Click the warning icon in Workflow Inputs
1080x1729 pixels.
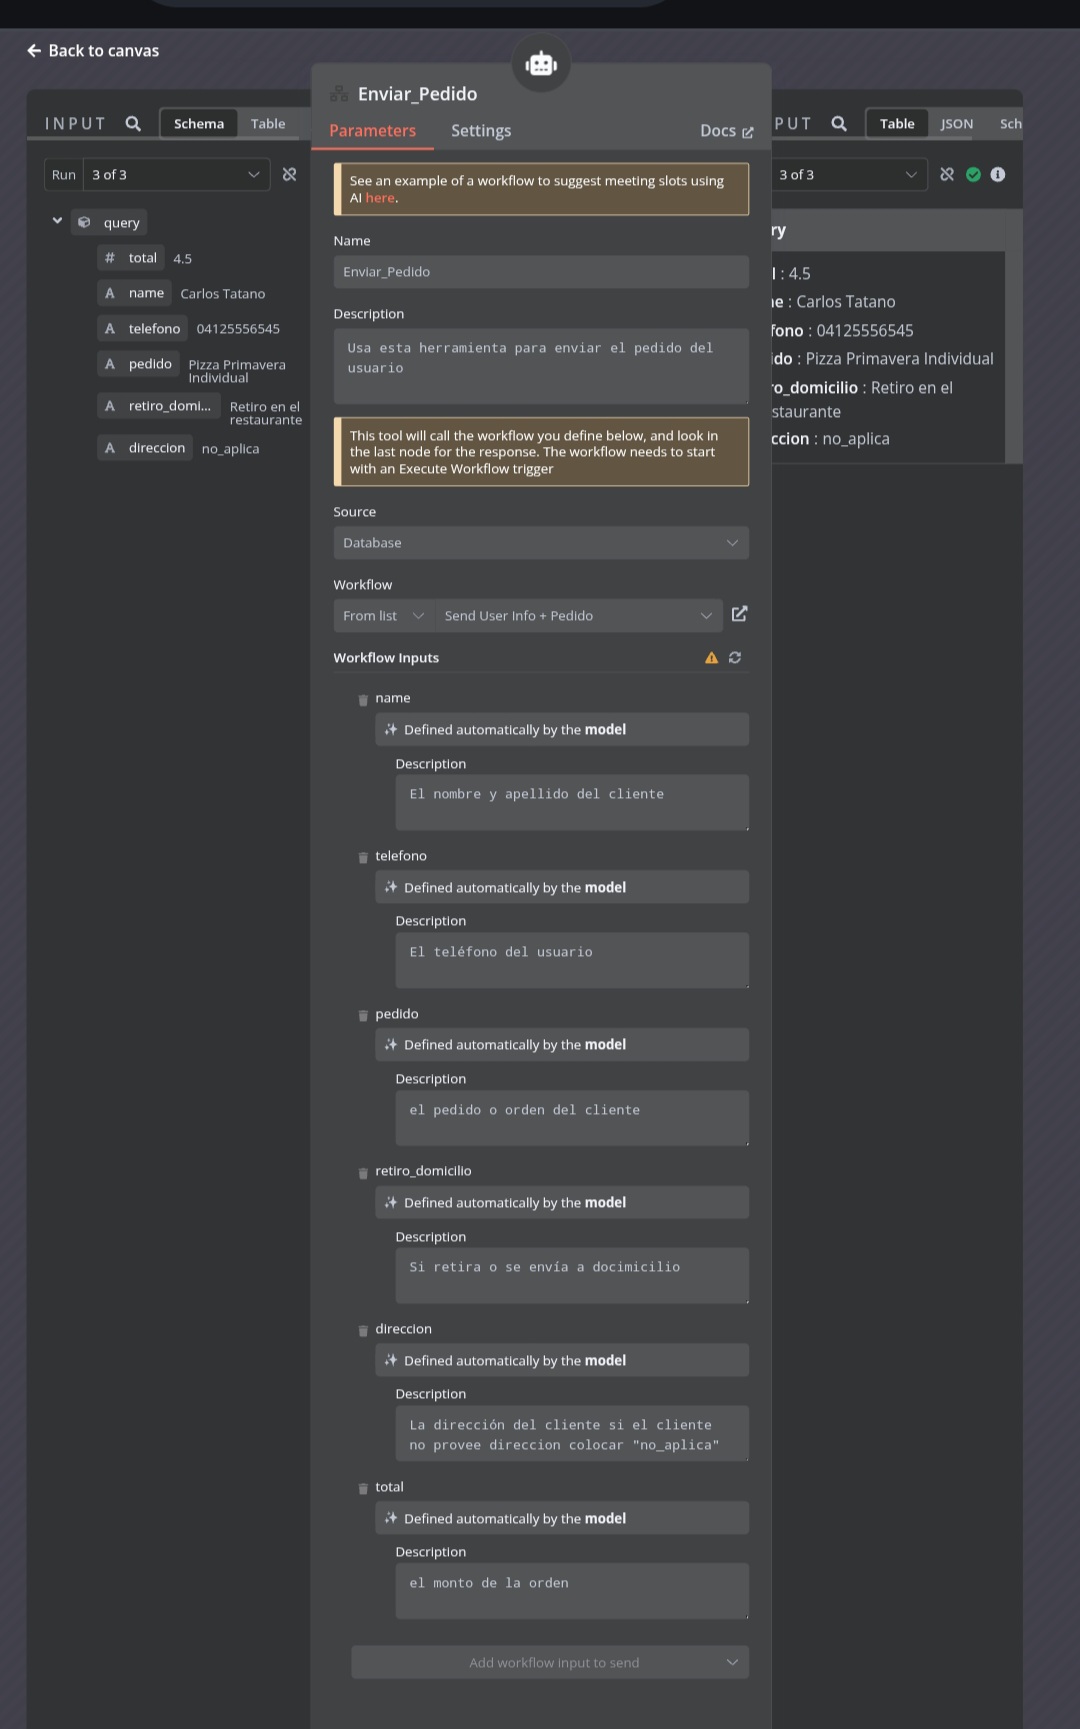[711, 658]
